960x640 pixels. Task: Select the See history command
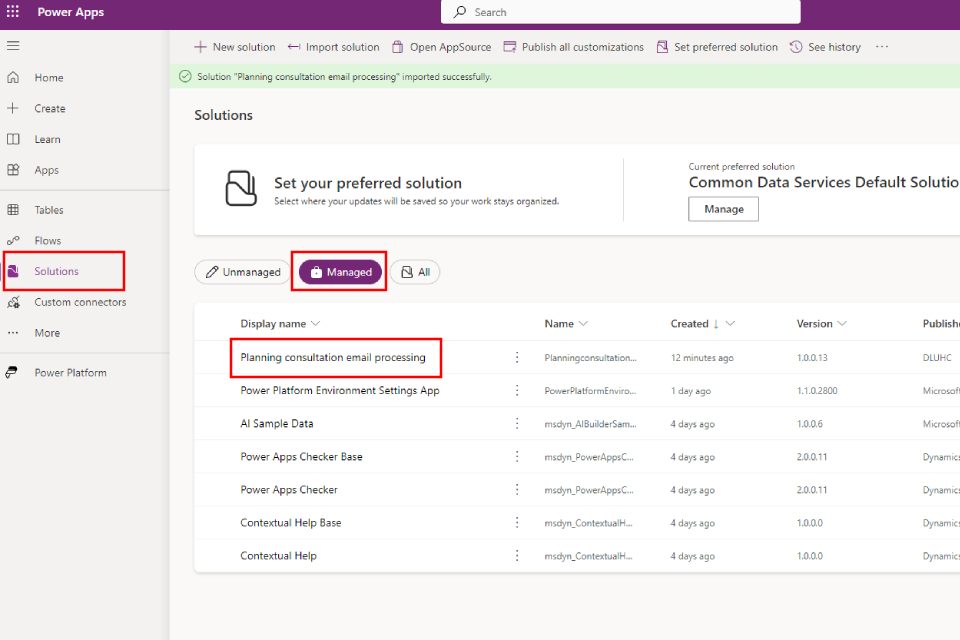(x=825, y=47)
